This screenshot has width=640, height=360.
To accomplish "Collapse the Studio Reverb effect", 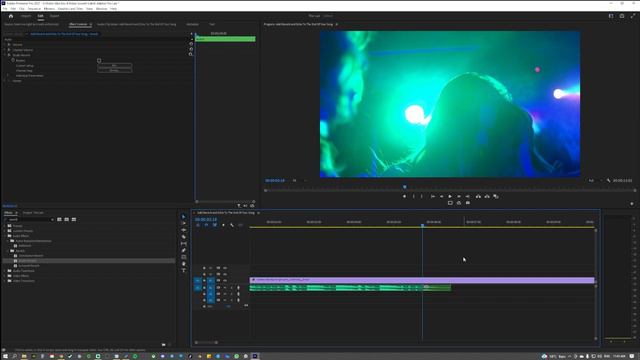I will point(4,55).
